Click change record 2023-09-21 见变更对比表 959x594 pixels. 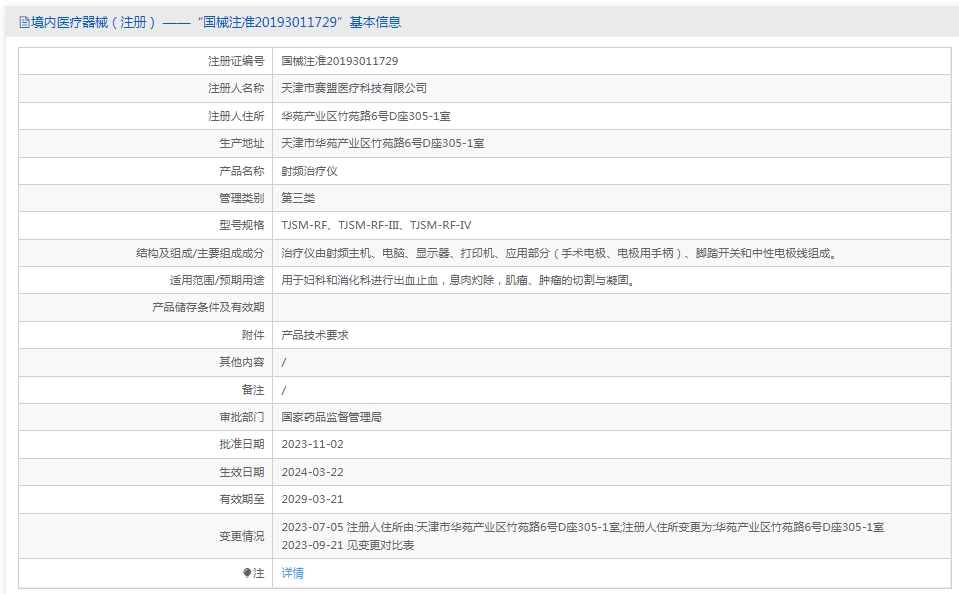(348, 545)
